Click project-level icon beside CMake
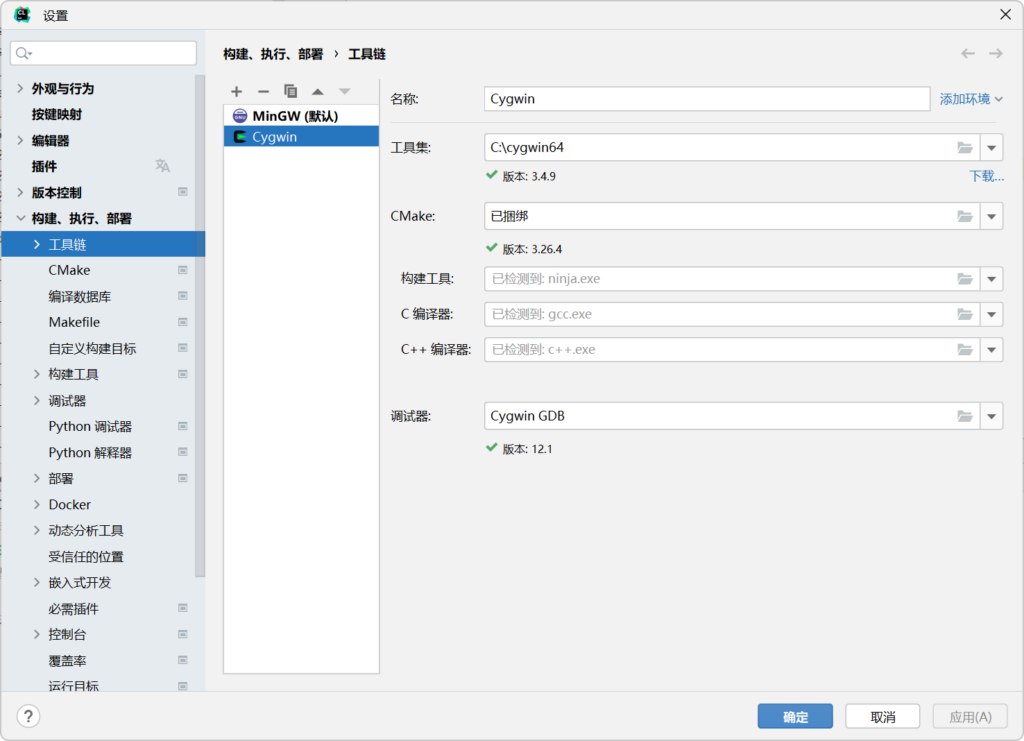Screen dimensions: 1024x741 pos(183,270)
